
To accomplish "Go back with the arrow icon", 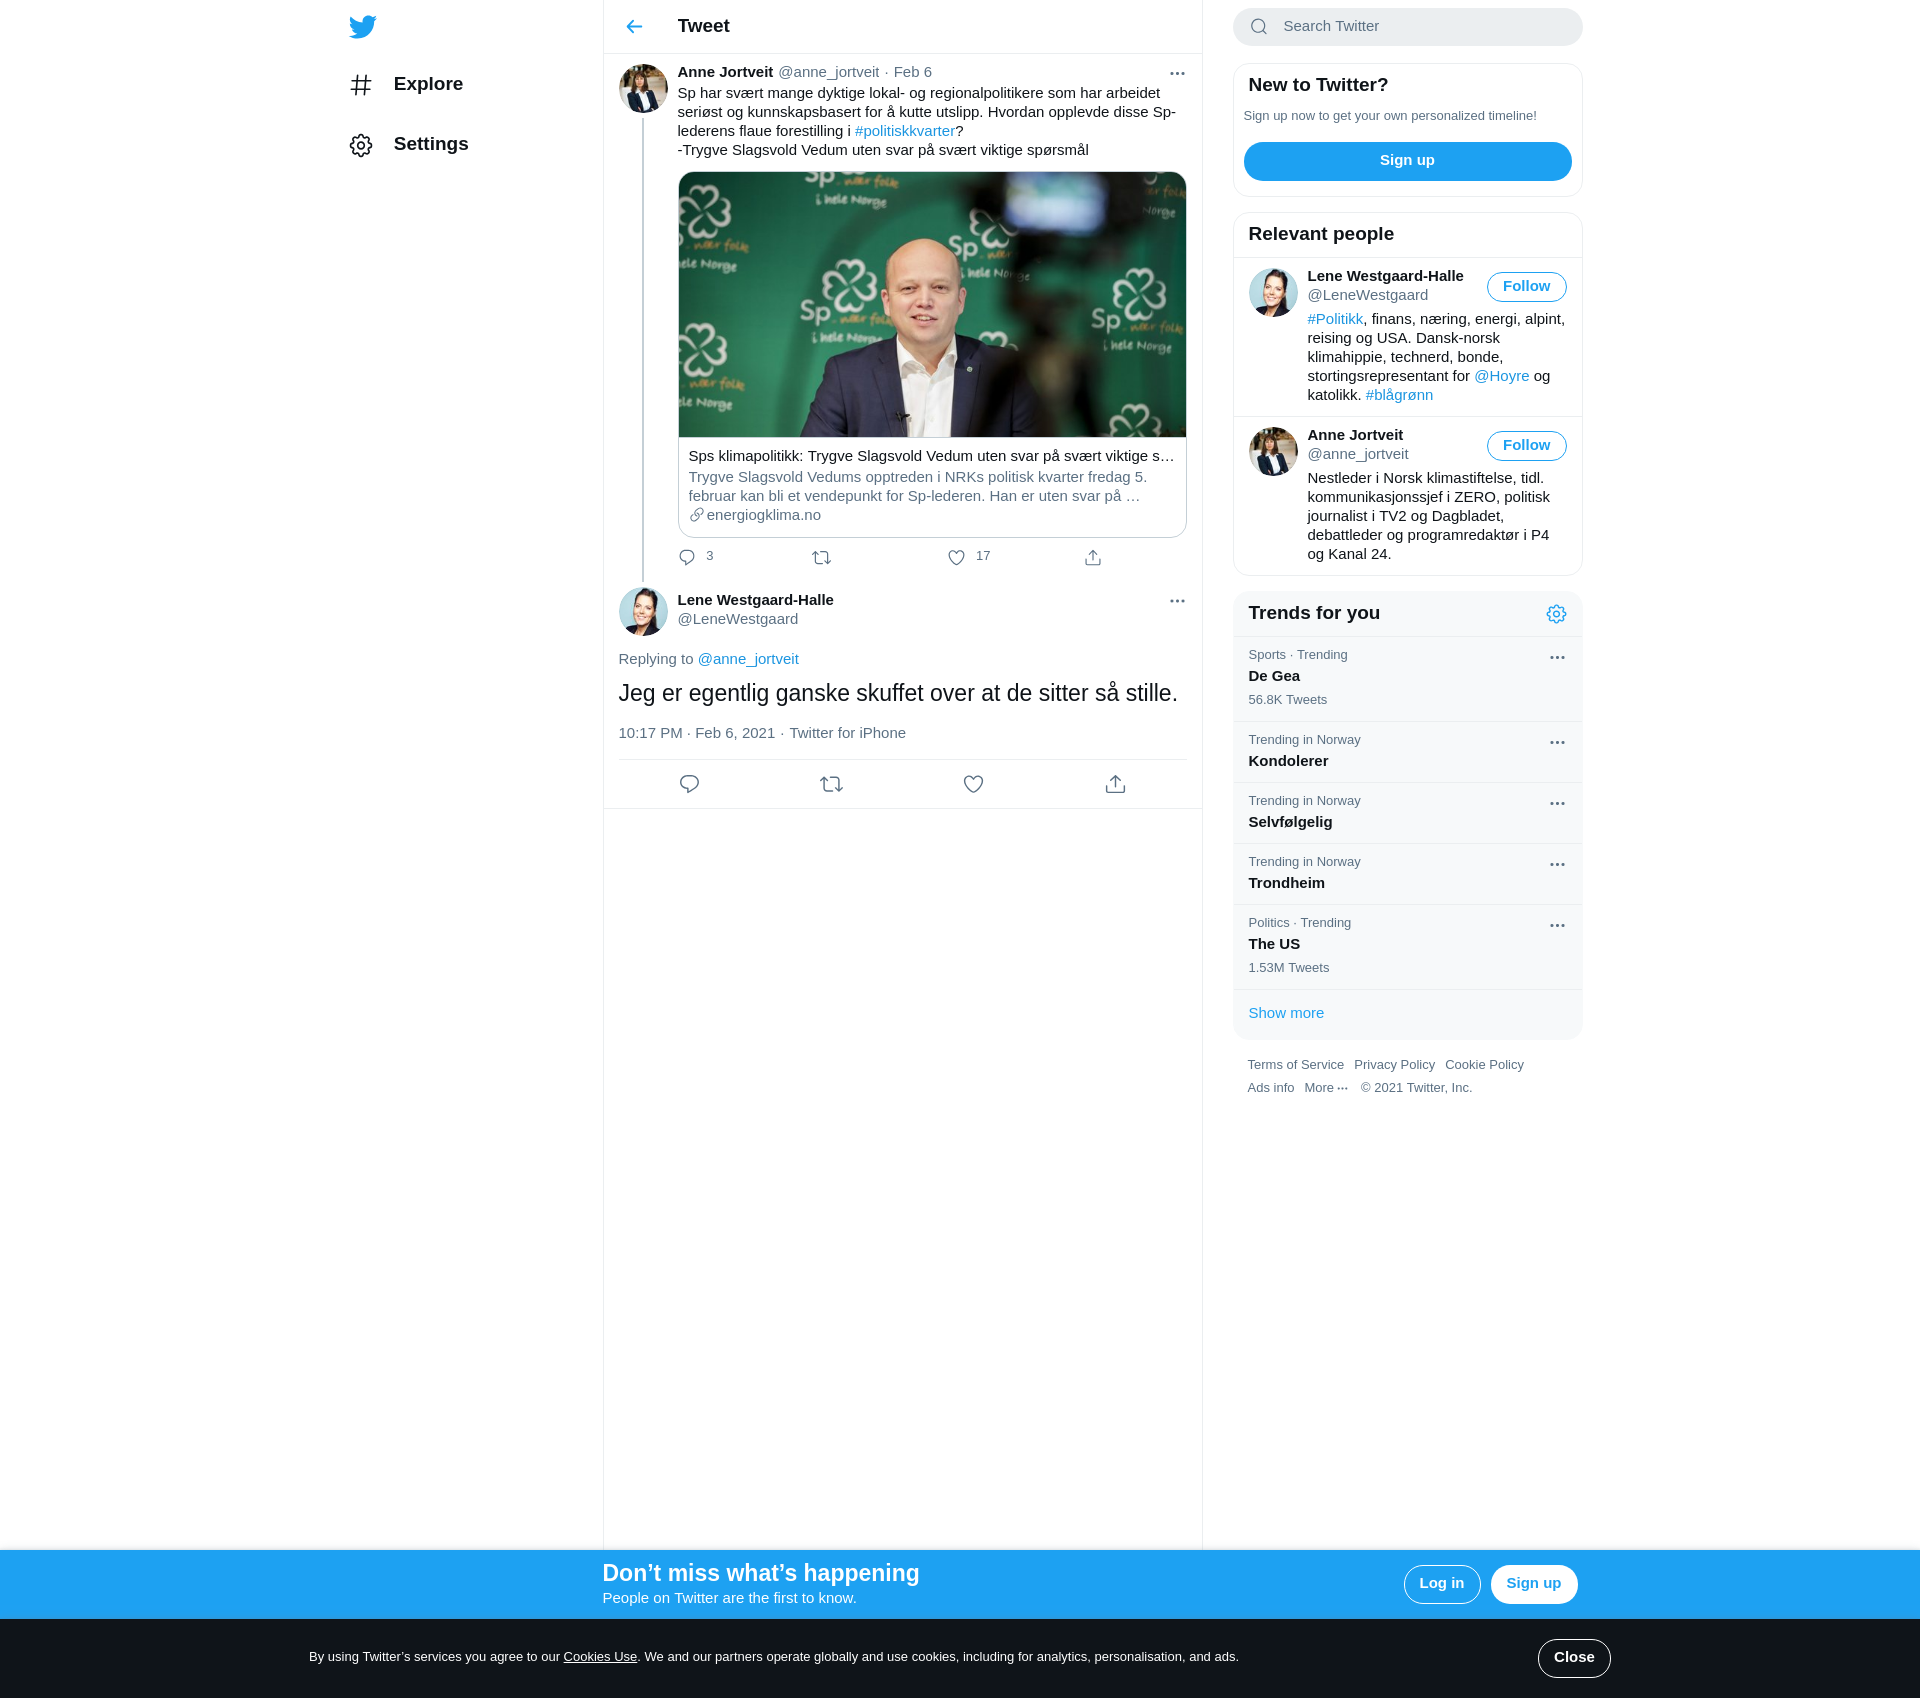I will point(634,27).
